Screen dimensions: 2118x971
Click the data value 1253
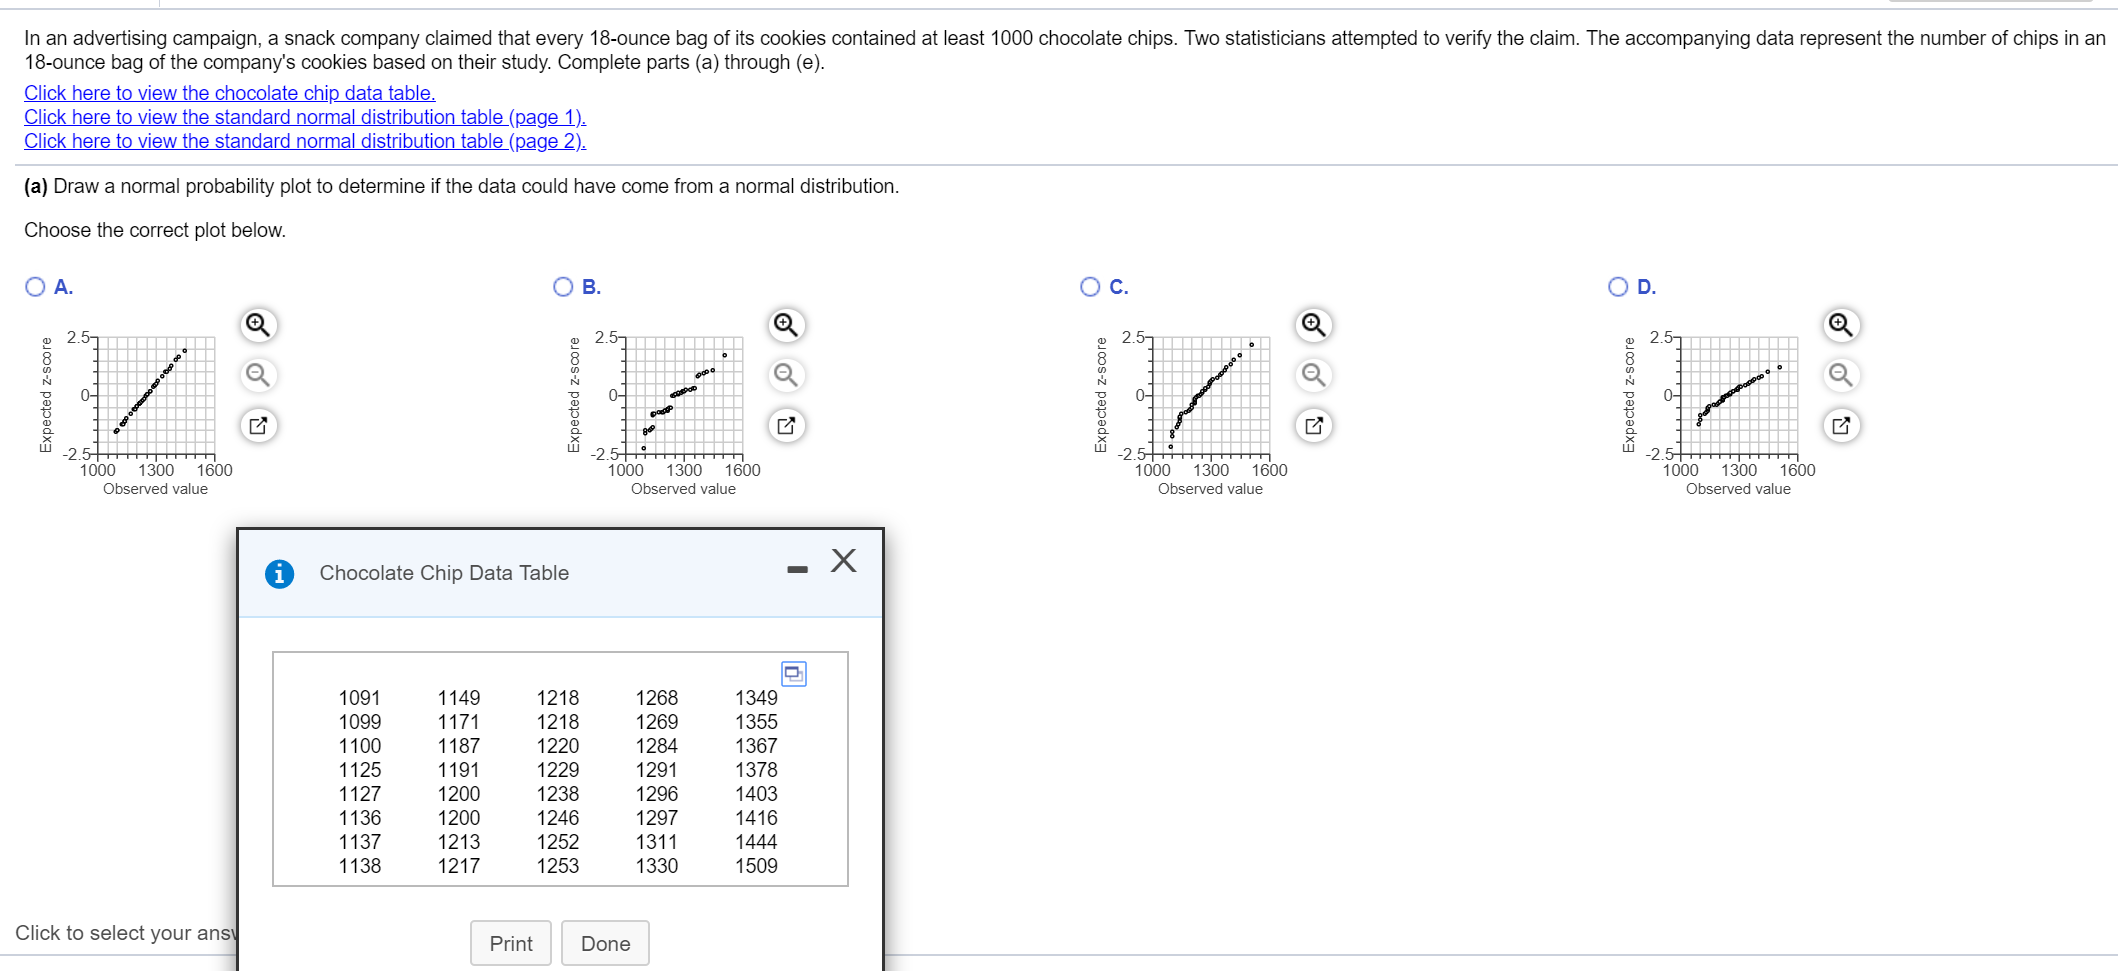pos(558,866)
